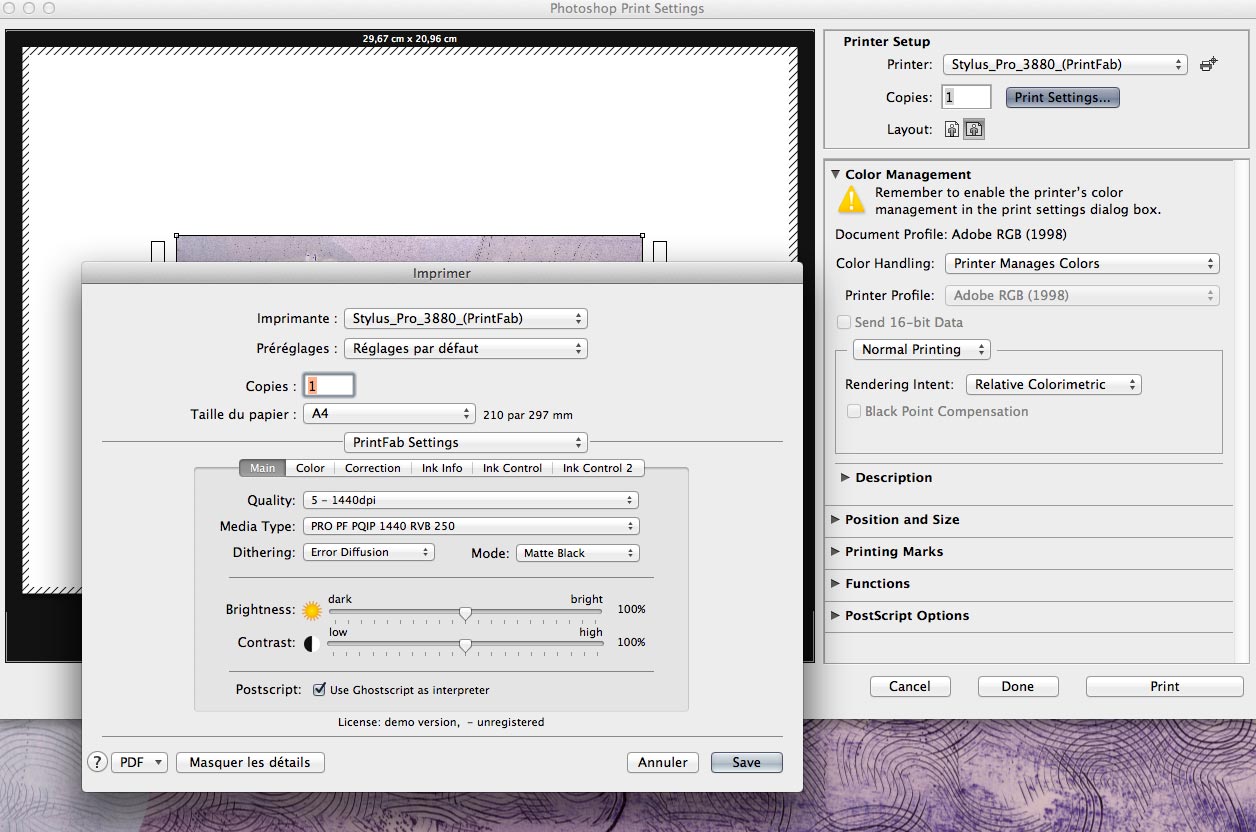Select portrait layout orientation icon
Image resolution: width=1256 pixels, height=832 pixels.
pos(952,129)
